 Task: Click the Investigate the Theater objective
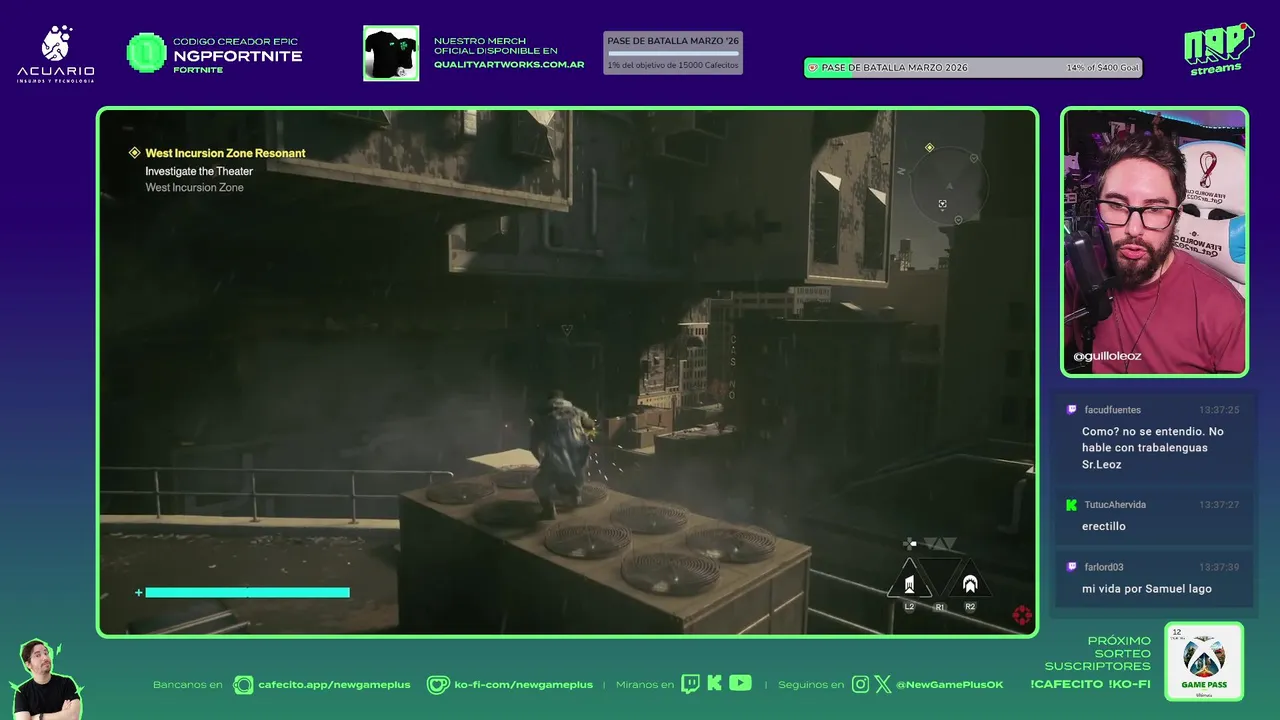199,171
